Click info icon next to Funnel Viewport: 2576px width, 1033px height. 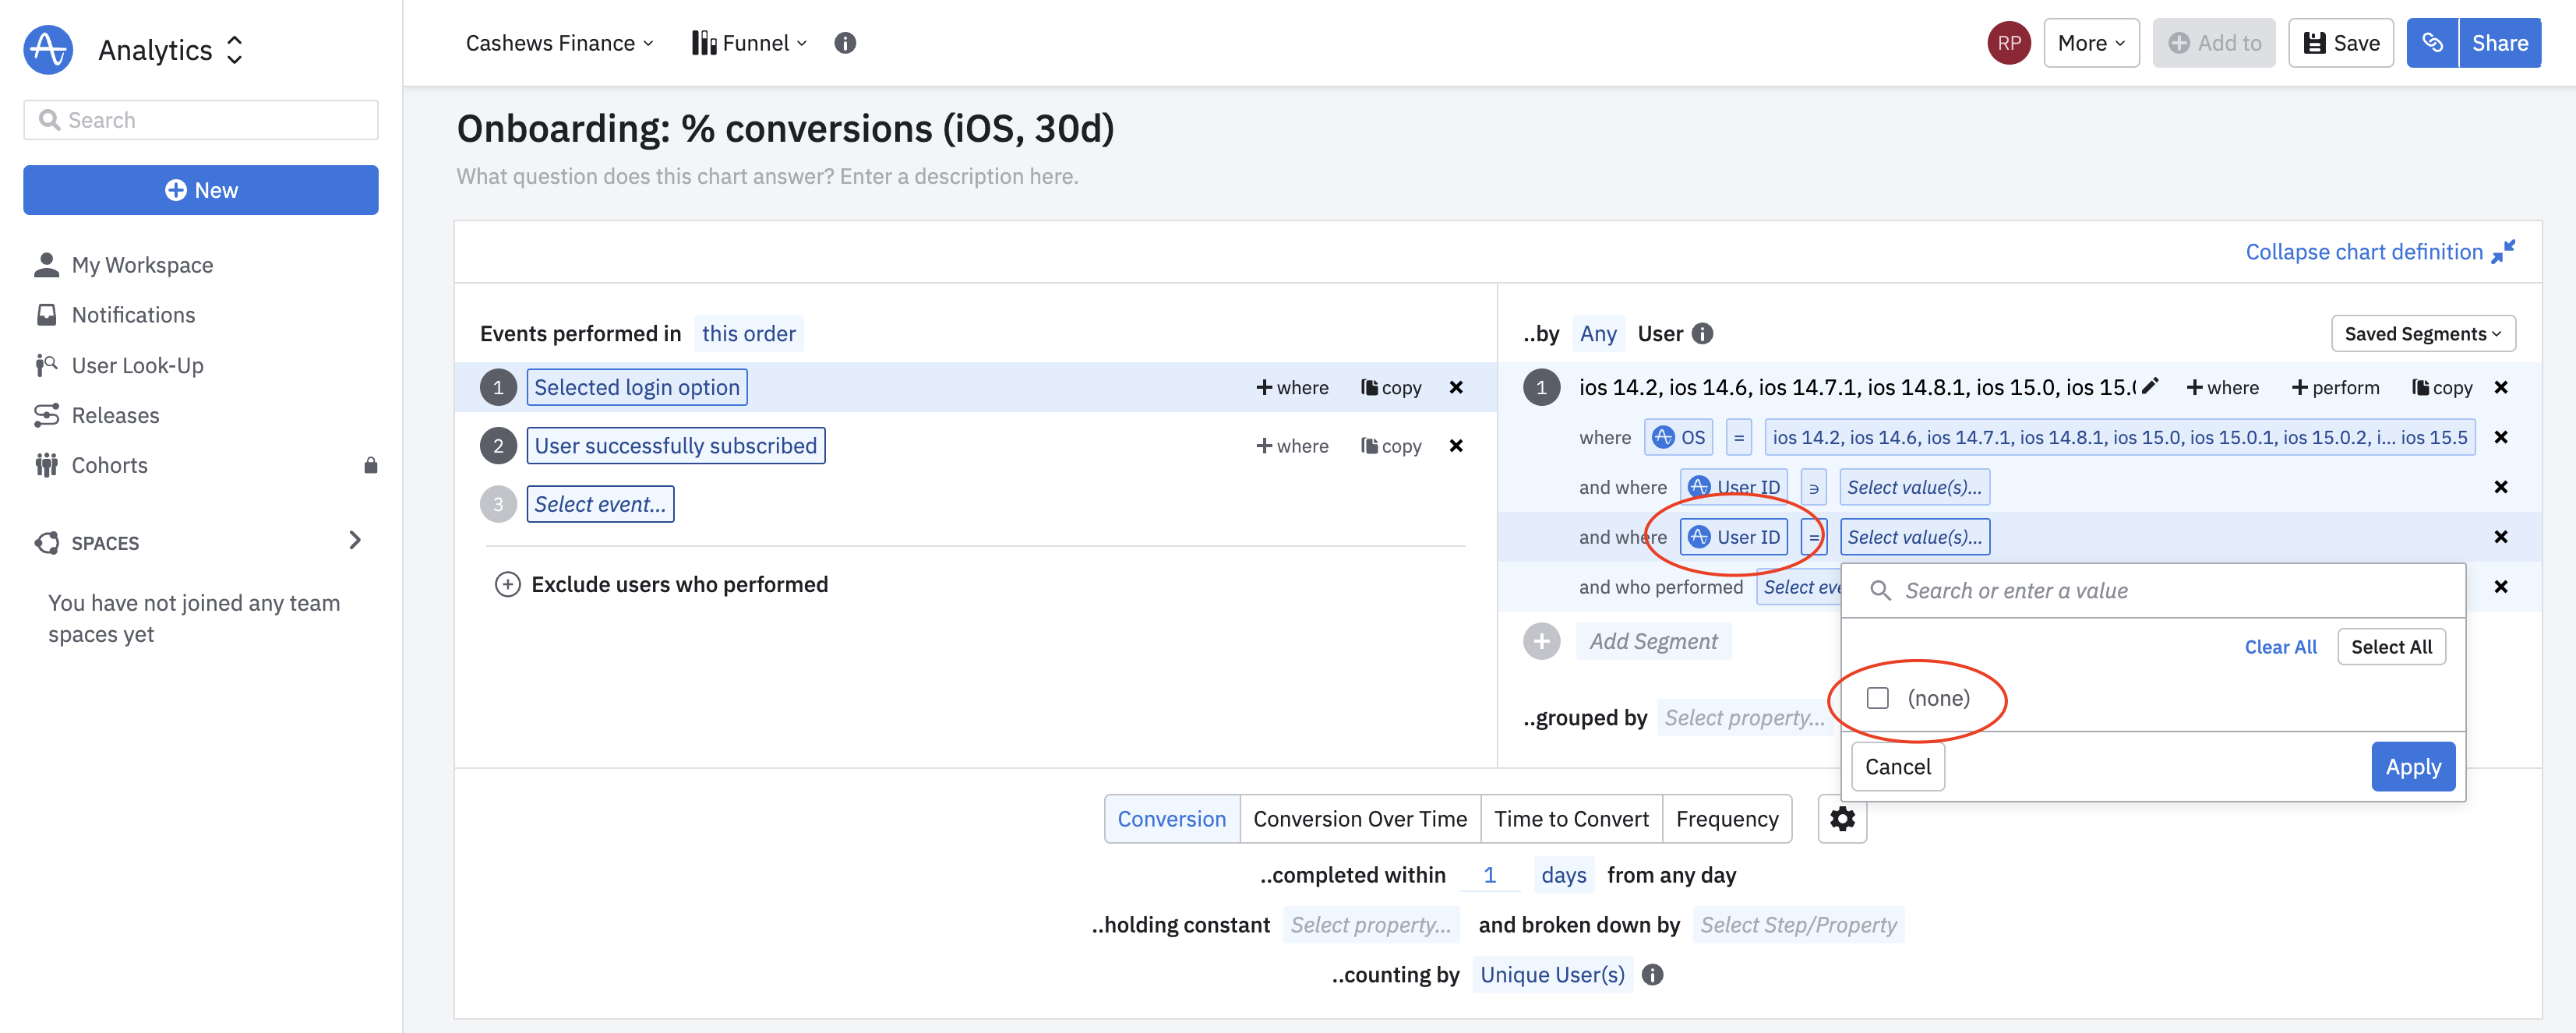tap(845, 43)
